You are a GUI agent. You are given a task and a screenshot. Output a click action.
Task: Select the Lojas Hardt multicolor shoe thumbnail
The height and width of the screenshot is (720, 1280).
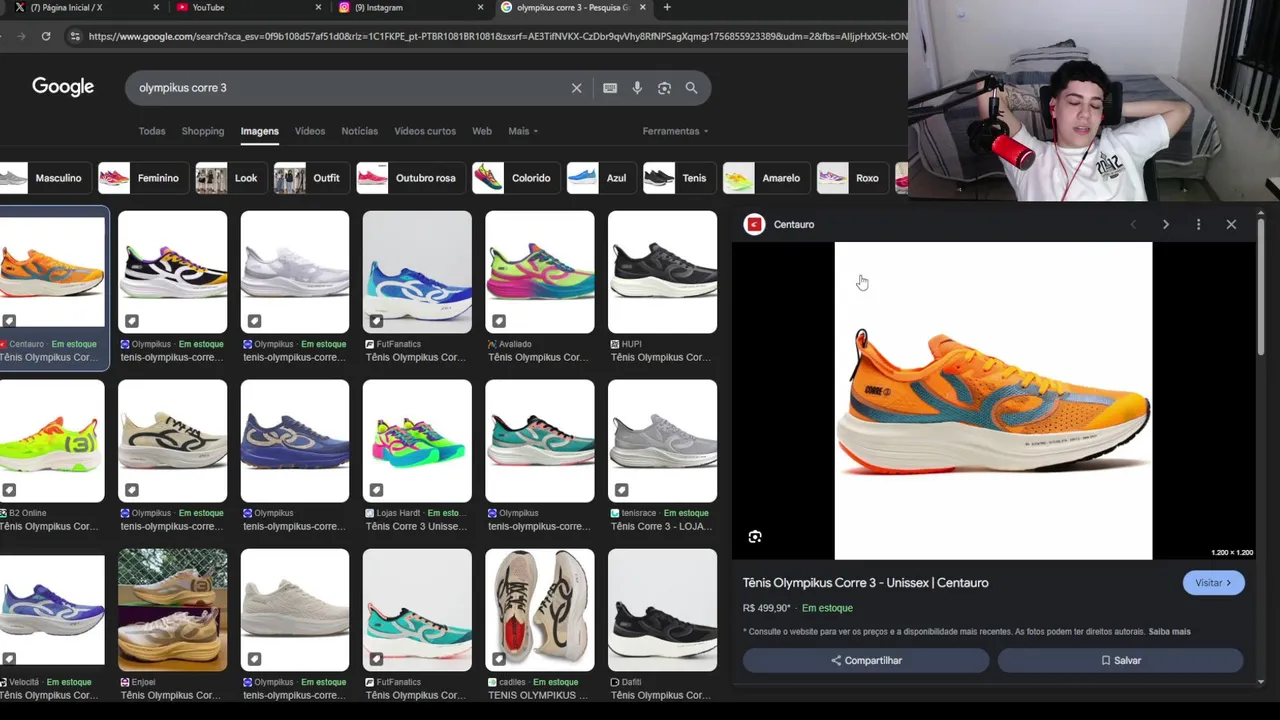click(x=417, y=440)
